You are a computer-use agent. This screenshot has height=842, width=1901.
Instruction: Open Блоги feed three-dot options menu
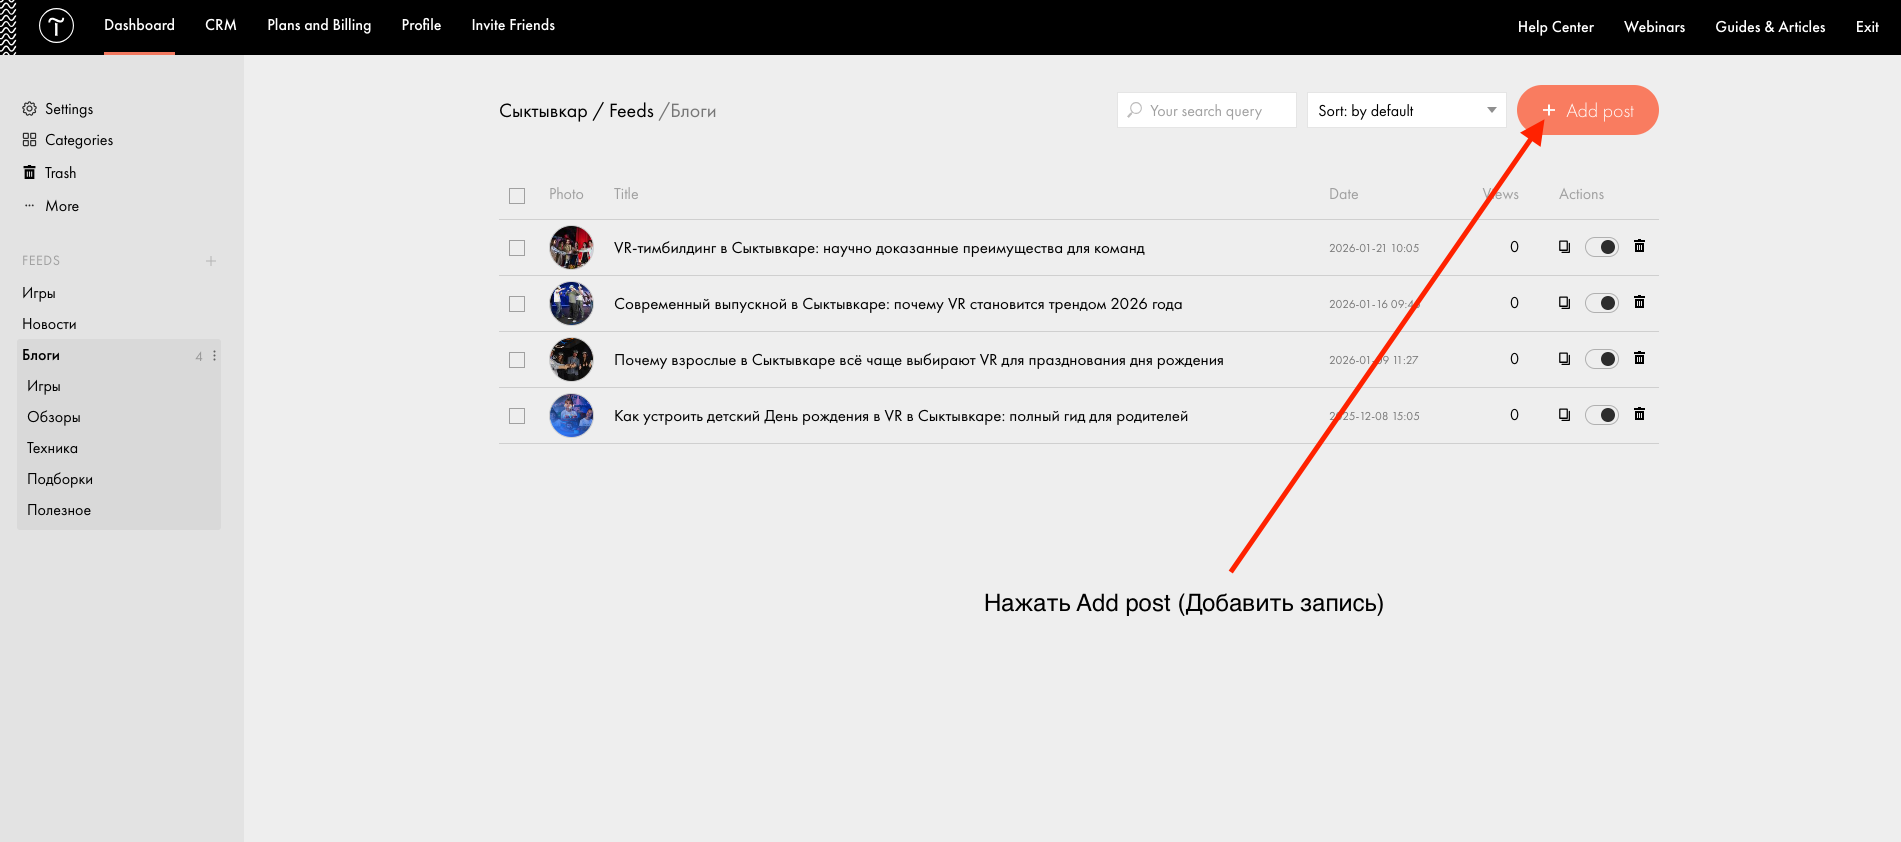click(214, 356)
